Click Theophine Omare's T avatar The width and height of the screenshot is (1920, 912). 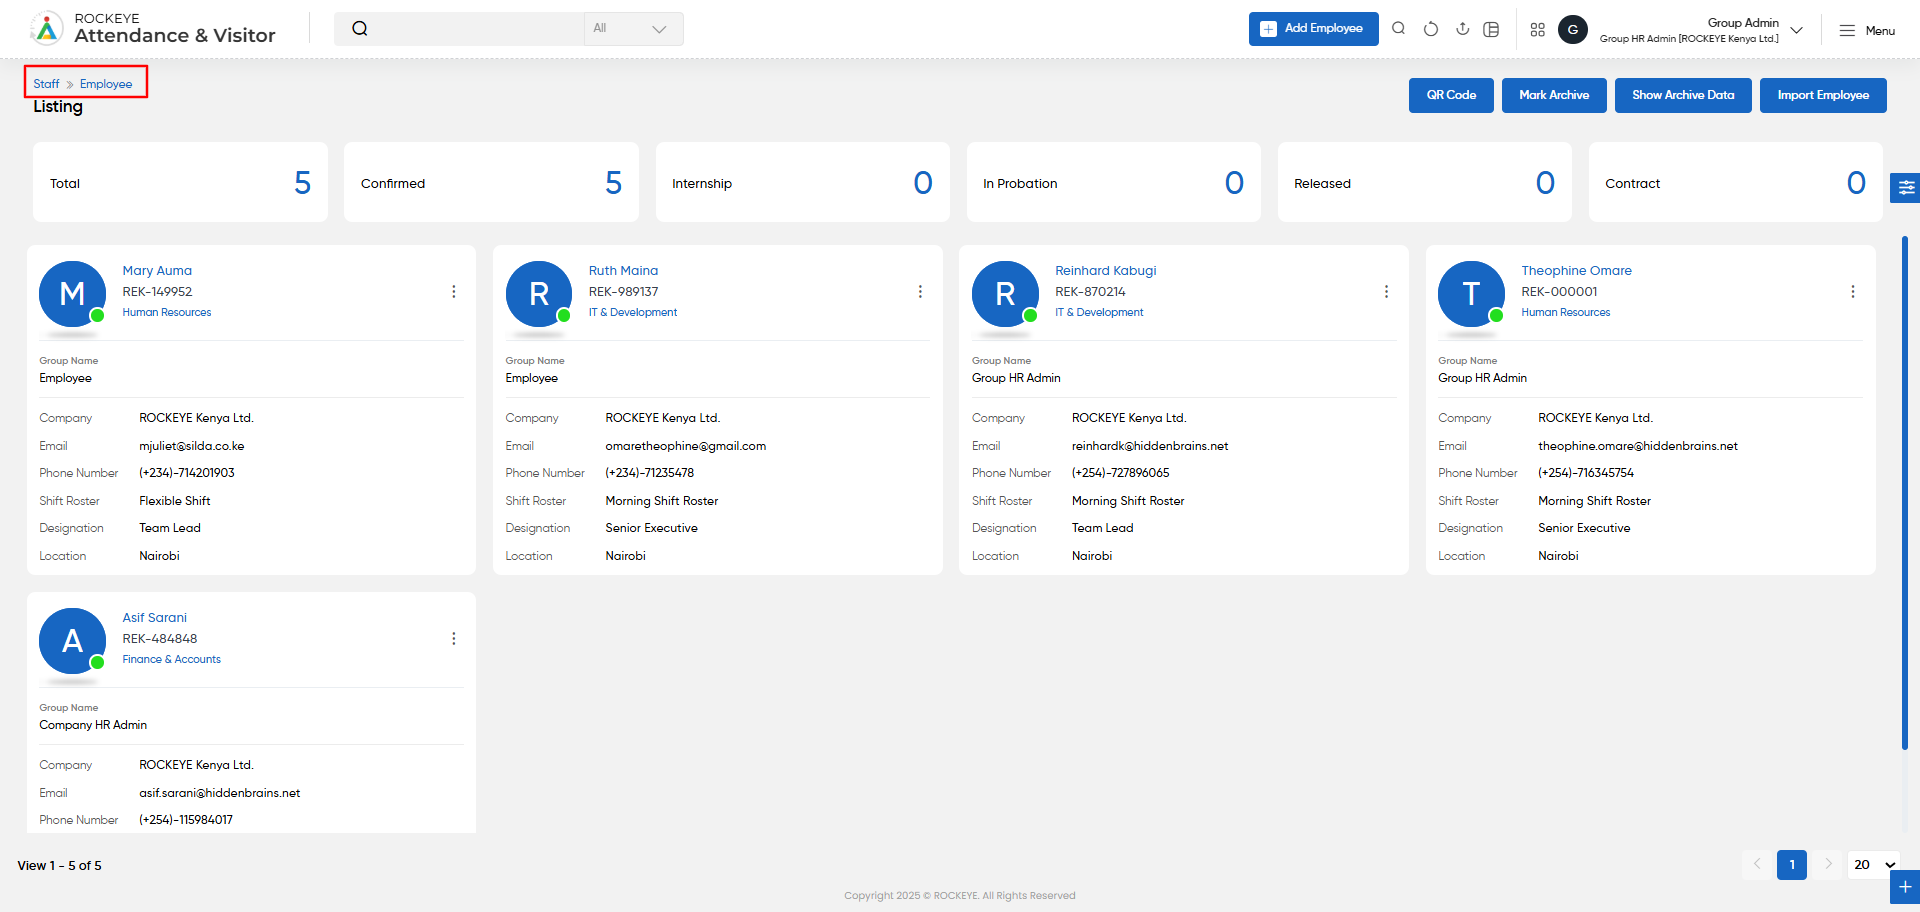1471,294
